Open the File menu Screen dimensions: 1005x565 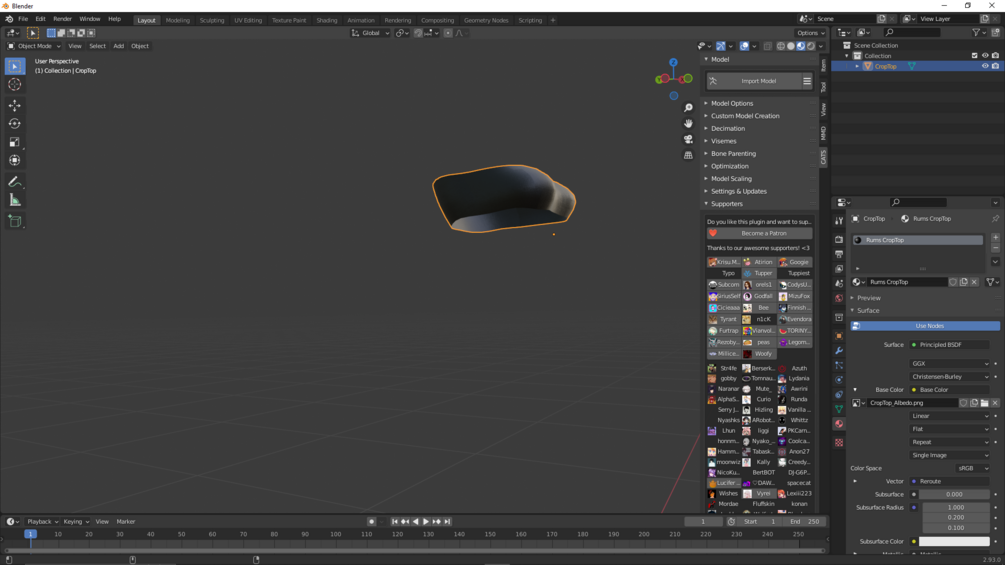coord(23,19)
